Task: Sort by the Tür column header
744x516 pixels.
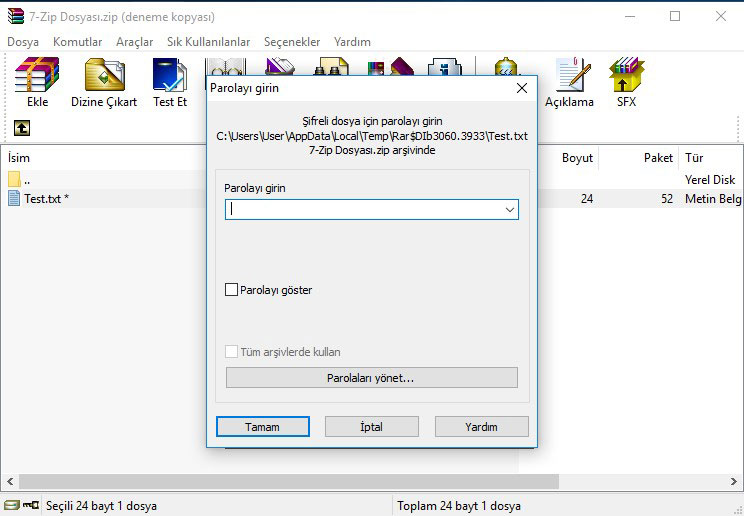Action: coord(694,158)
